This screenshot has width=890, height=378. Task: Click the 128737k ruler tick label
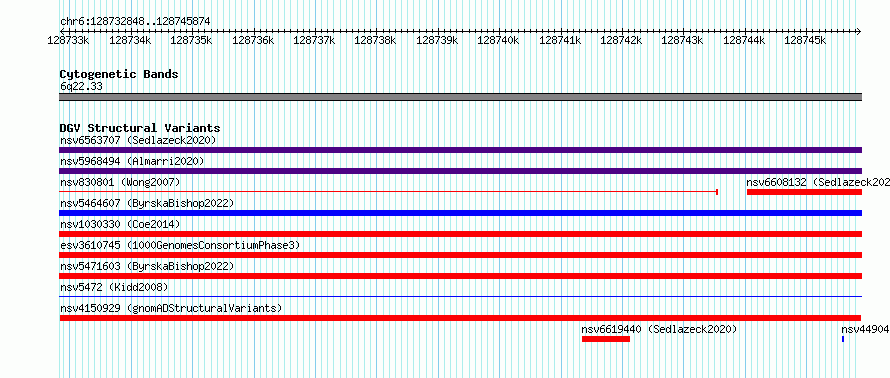click(x=314, y=40)
